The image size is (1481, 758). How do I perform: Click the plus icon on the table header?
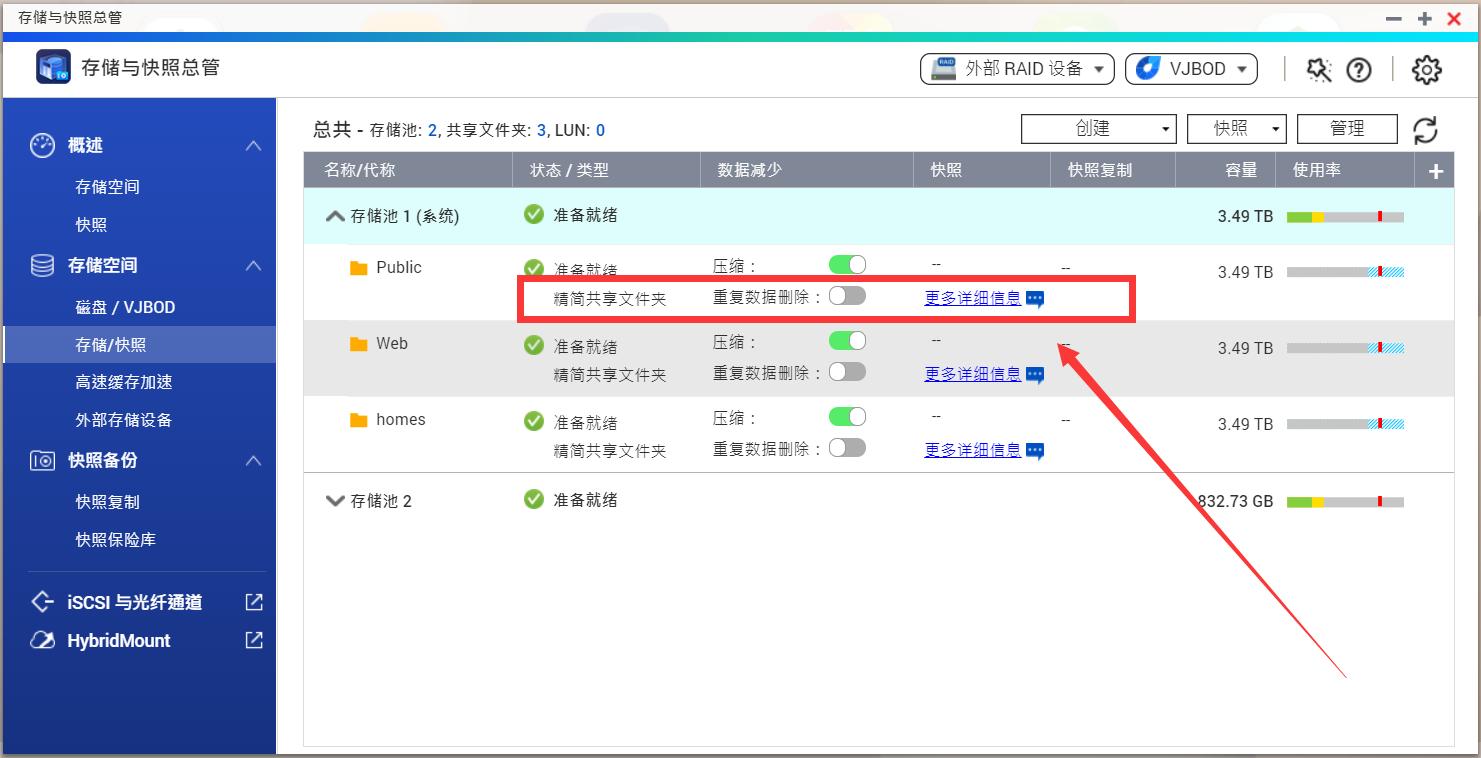[1434, 169]
